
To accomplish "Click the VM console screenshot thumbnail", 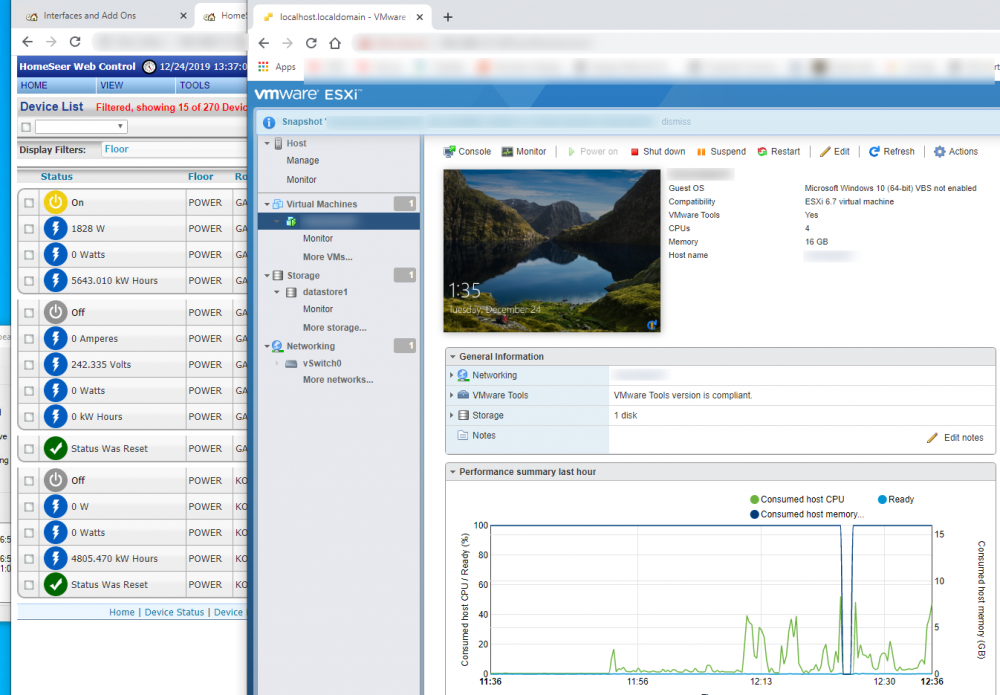I will pyautogui.click(x=553, y=250).
